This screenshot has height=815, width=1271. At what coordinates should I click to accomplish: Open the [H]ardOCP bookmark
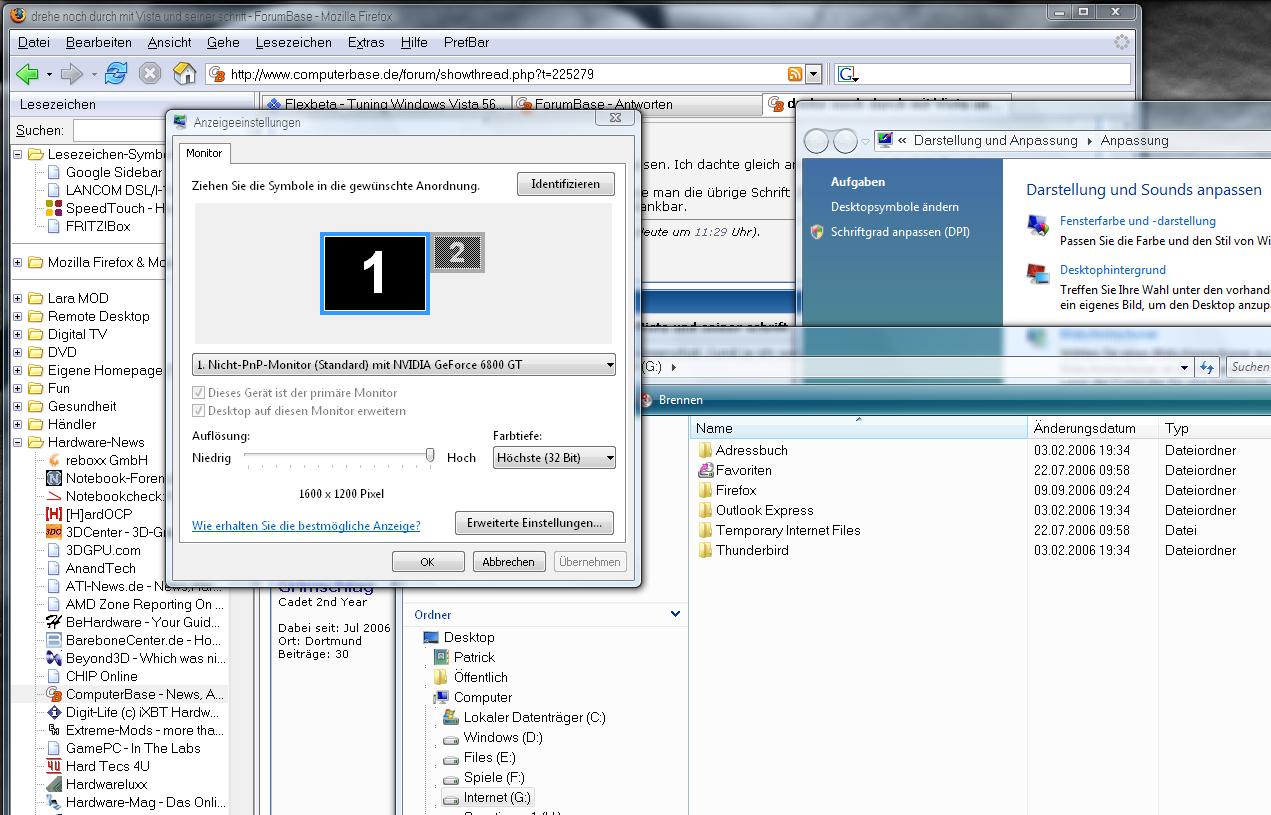pos(97,514)
